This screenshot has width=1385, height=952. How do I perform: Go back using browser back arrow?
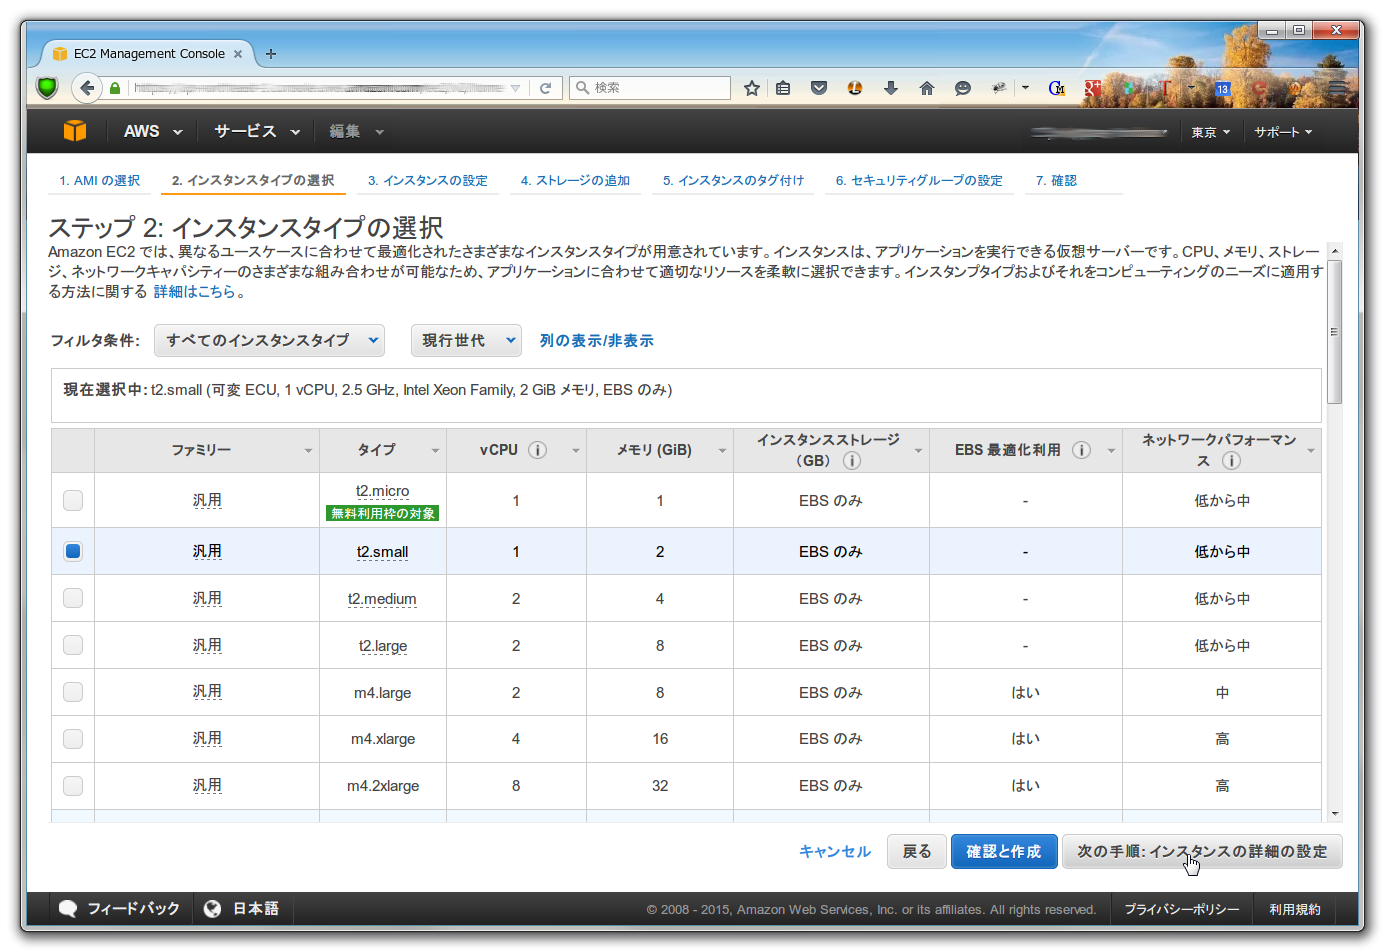(x=87, y=88)
